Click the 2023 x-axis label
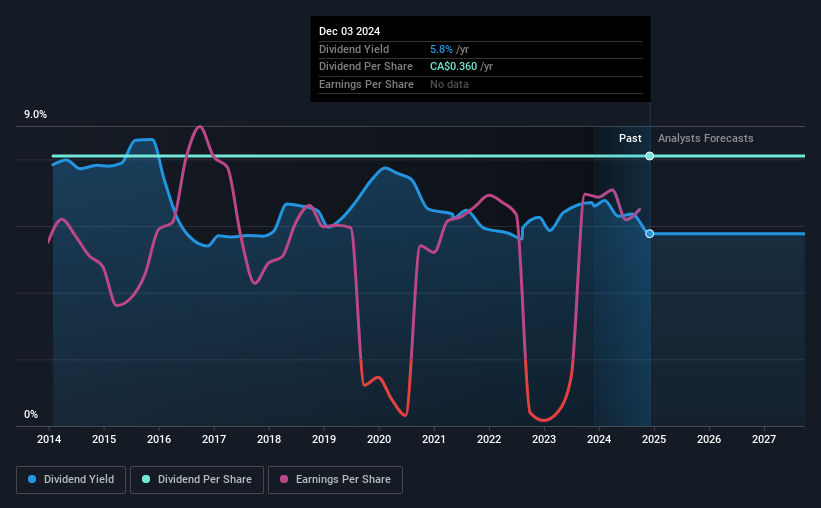Image resolution: width=821 pixels, height=508 pixels. pyautogui.click(x=543, y=439)
